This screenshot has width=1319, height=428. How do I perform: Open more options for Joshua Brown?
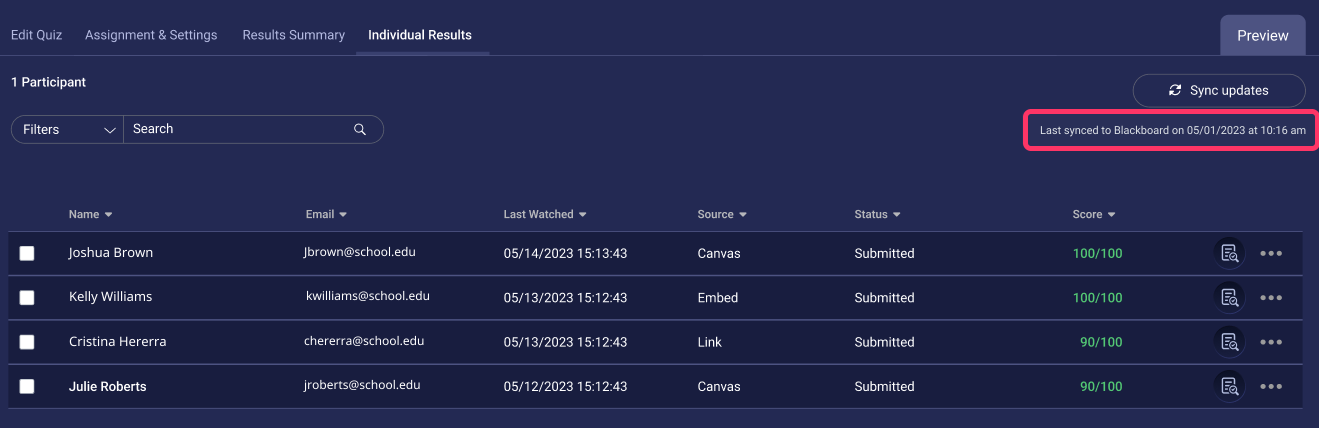[x=1271, y=253]
